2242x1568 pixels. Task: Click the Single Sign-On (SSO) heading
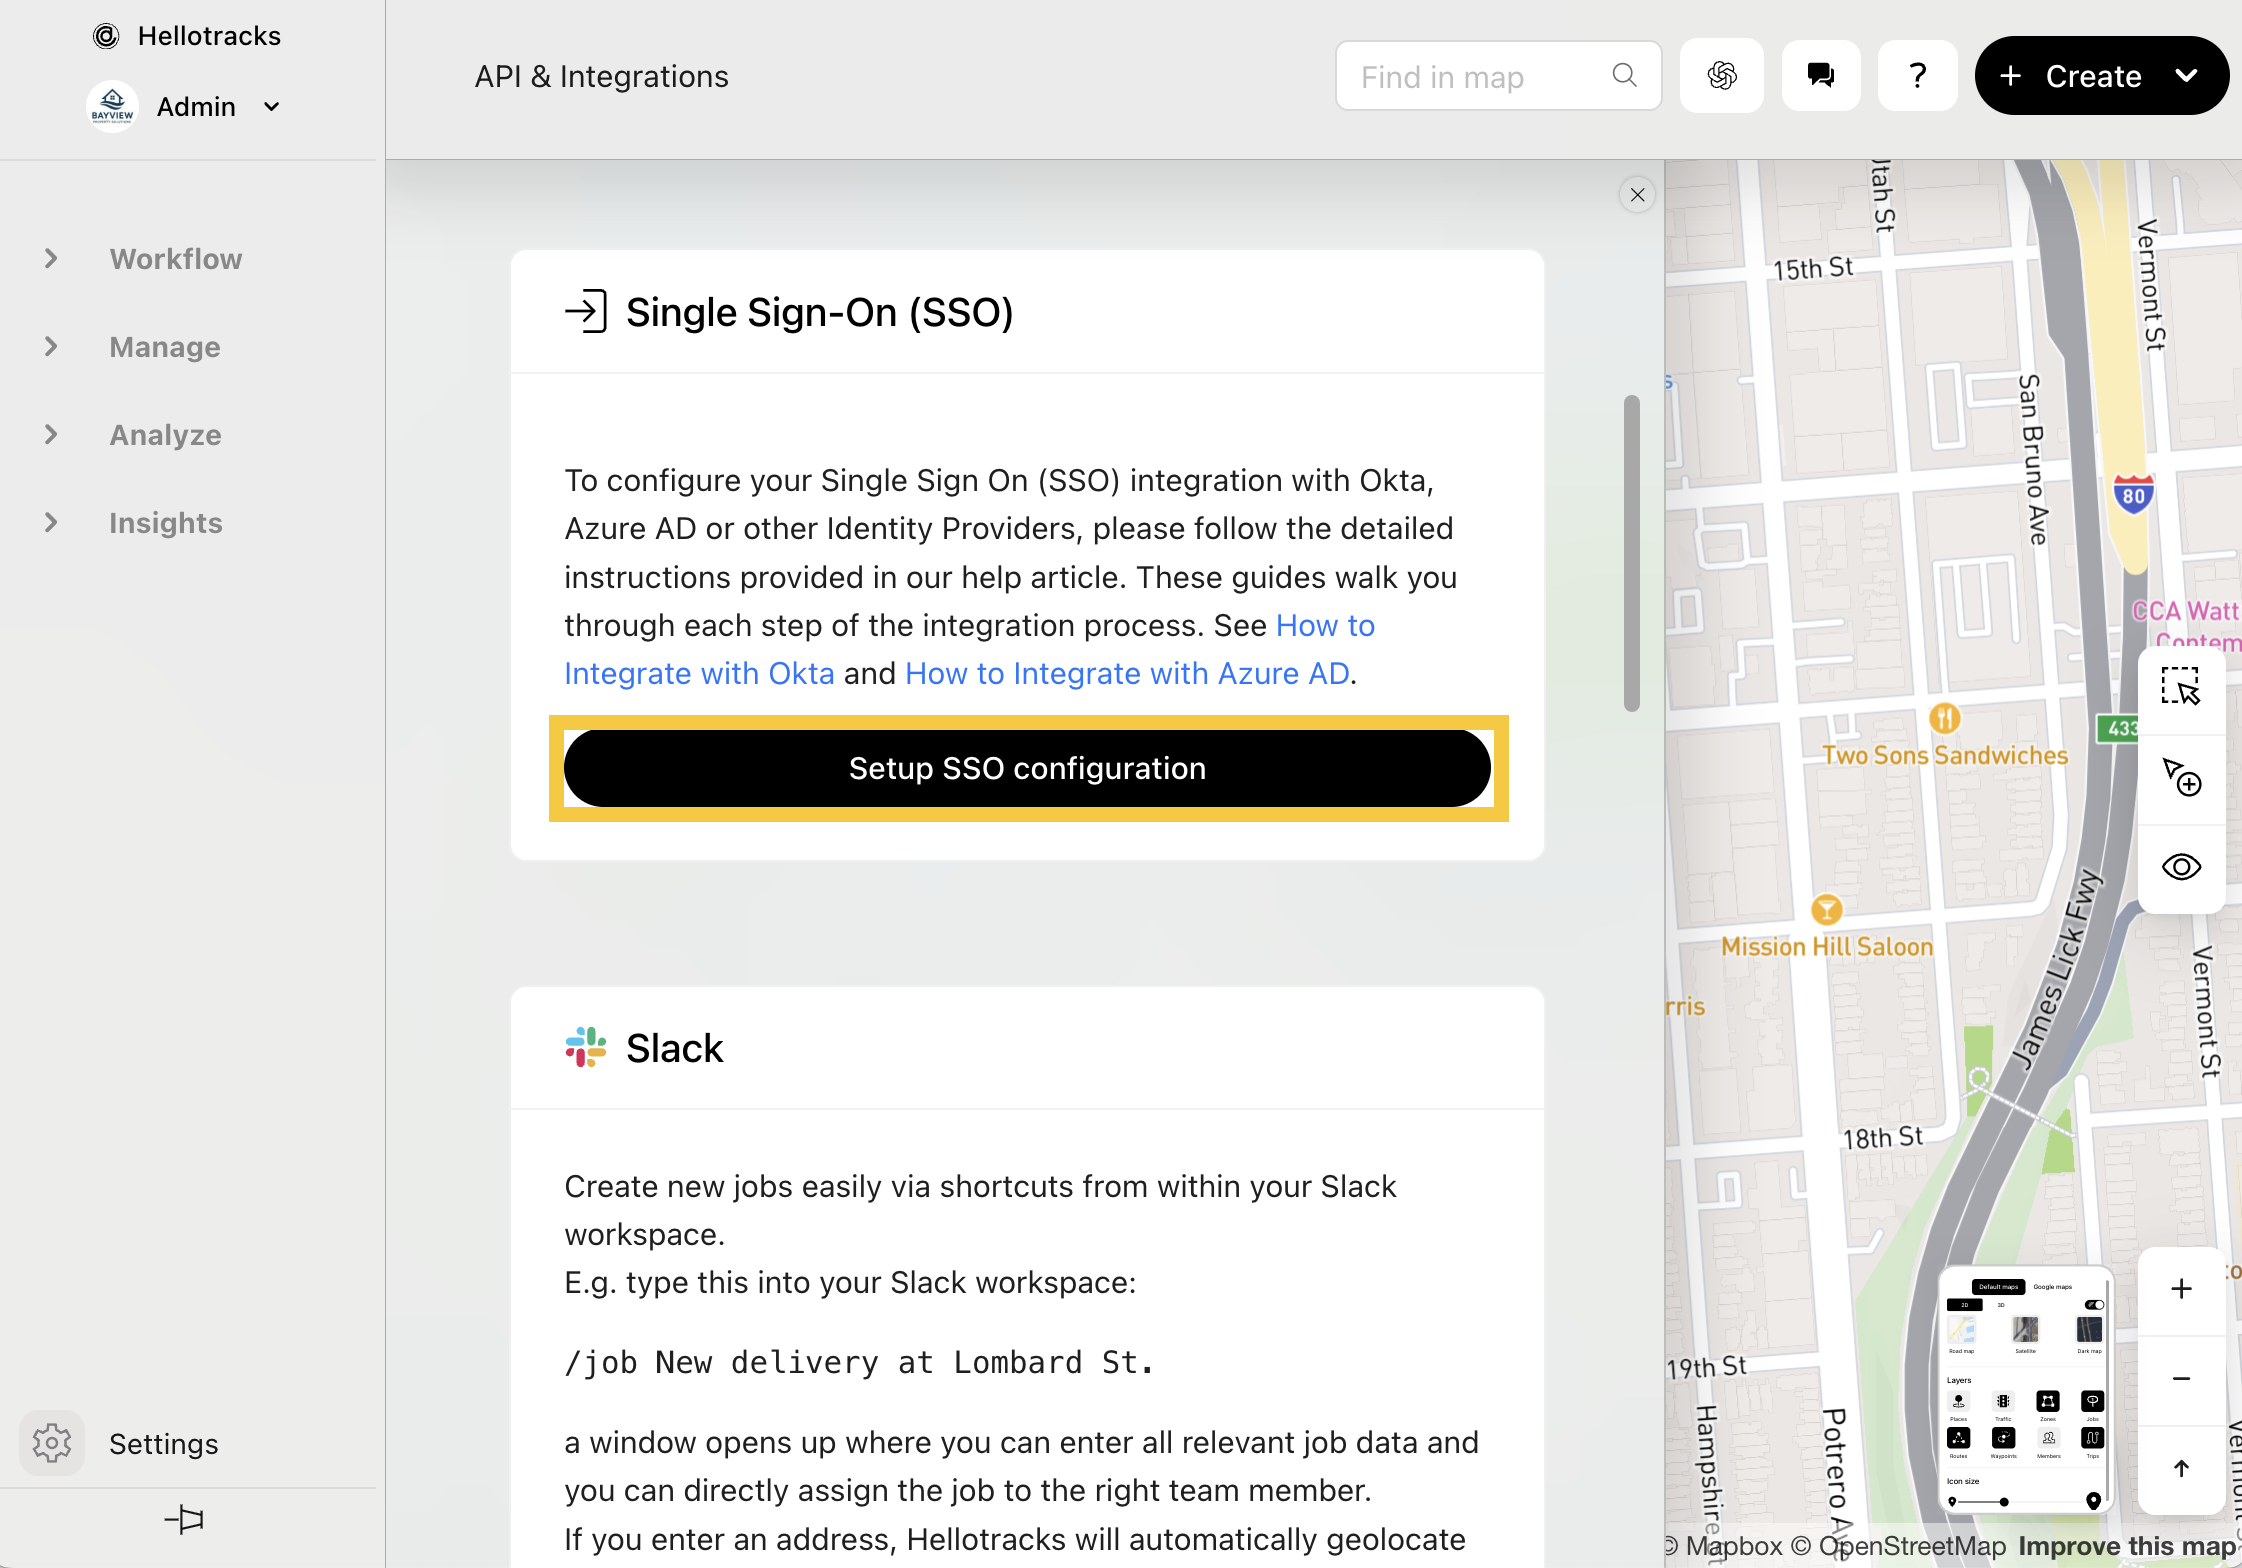820,312
